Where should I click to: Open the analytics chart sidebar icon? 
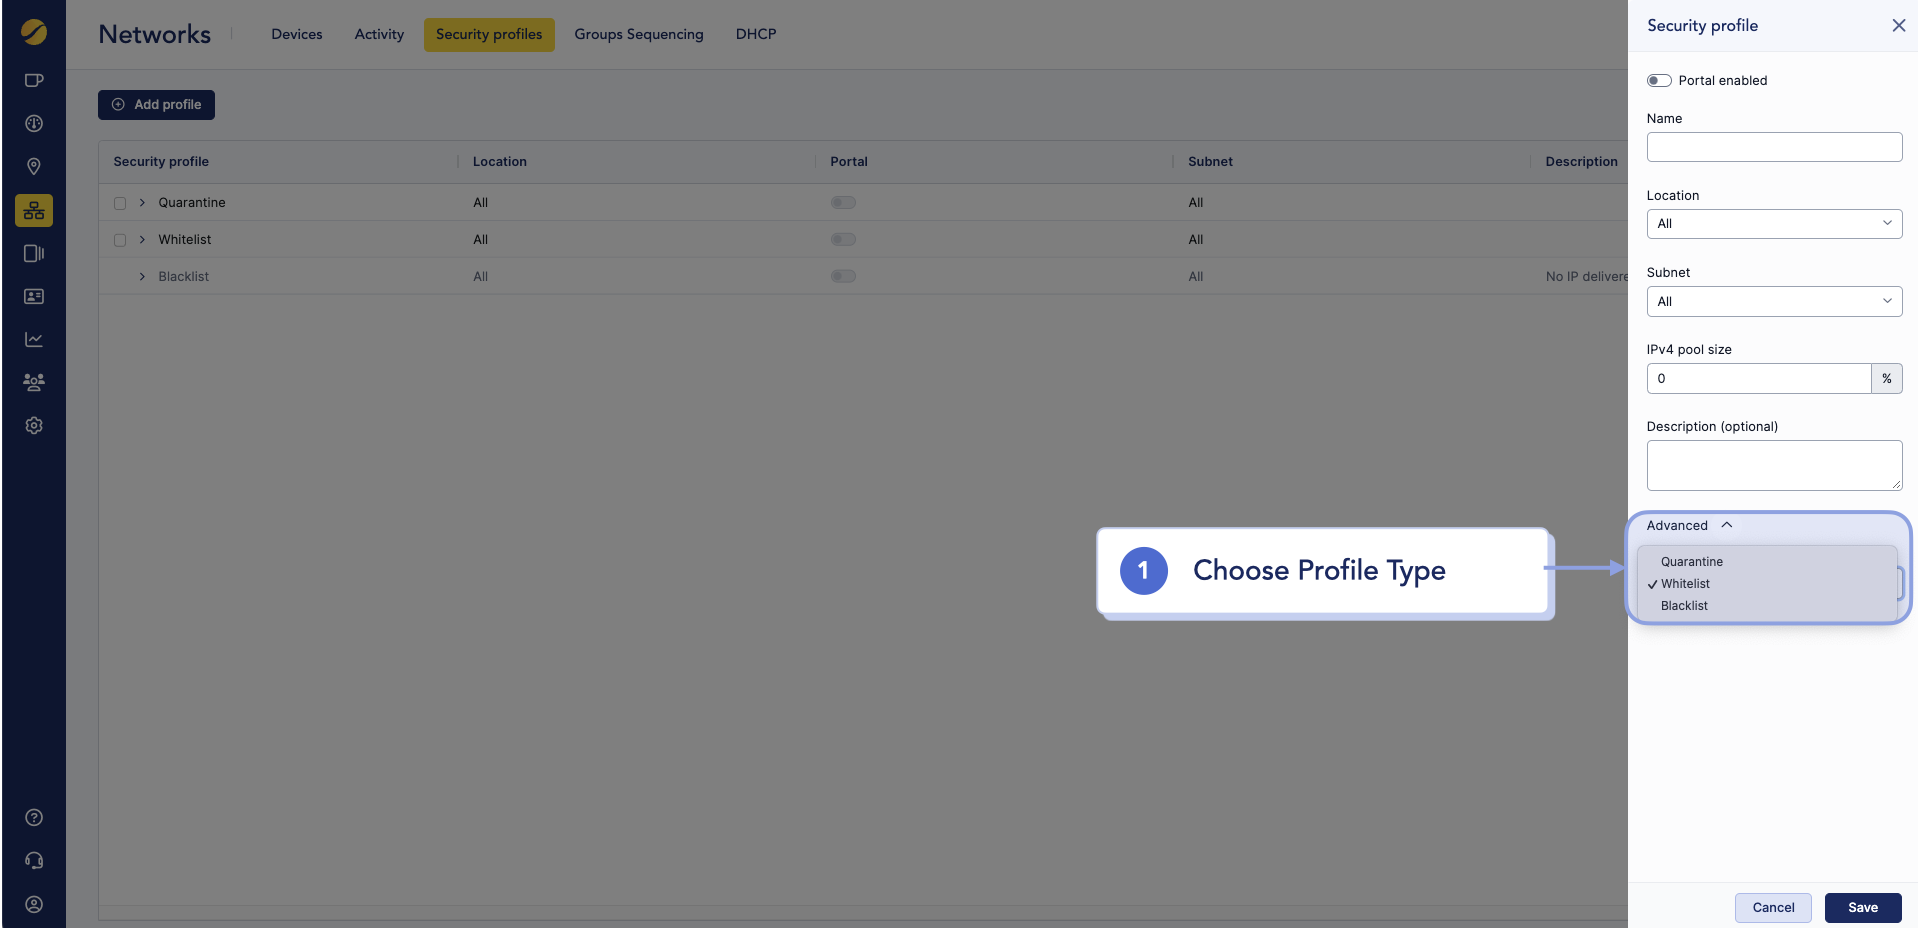coord(34,339)
